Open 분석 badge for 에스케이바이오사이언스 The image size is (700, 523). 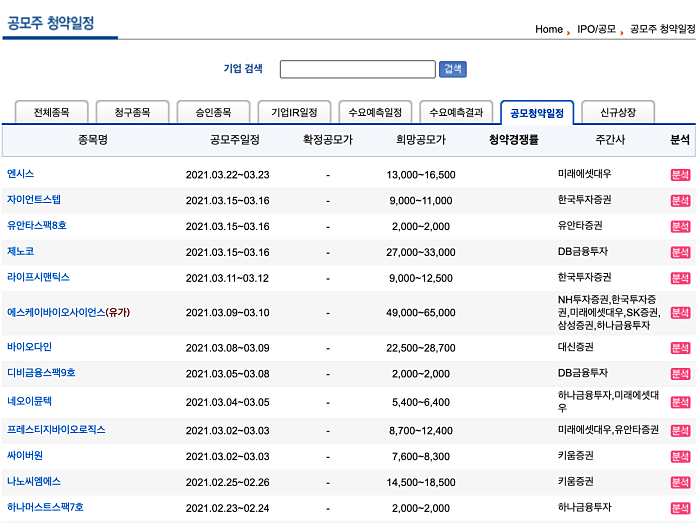click(x=680, y=313)
